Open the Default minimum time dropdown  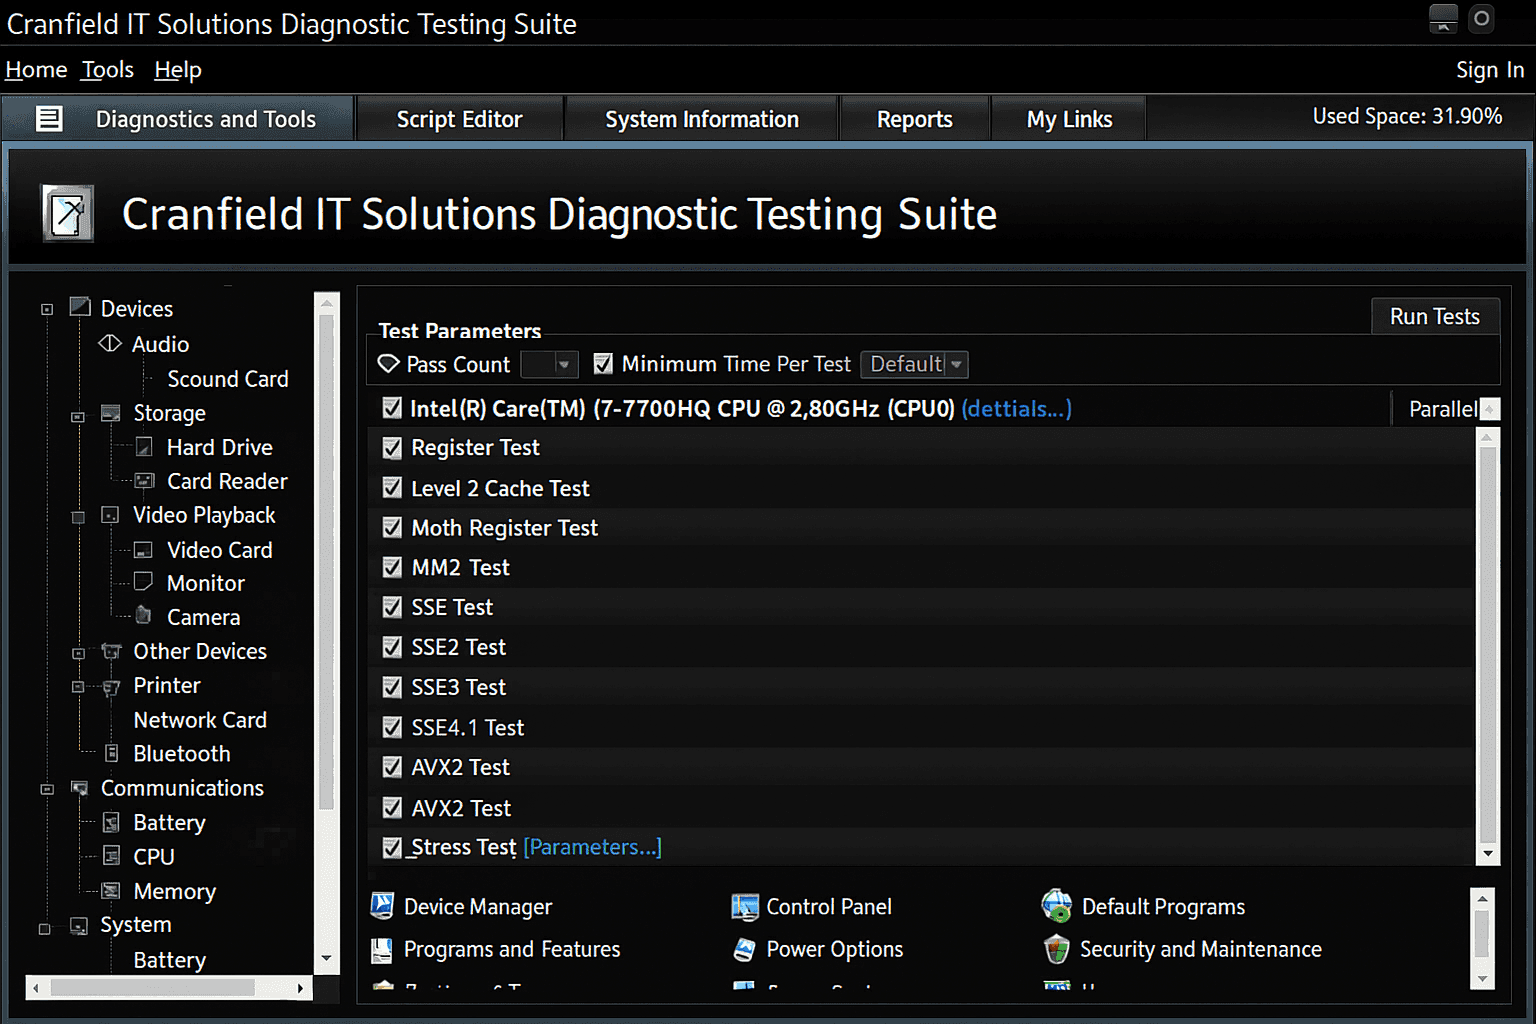(956, 364)
